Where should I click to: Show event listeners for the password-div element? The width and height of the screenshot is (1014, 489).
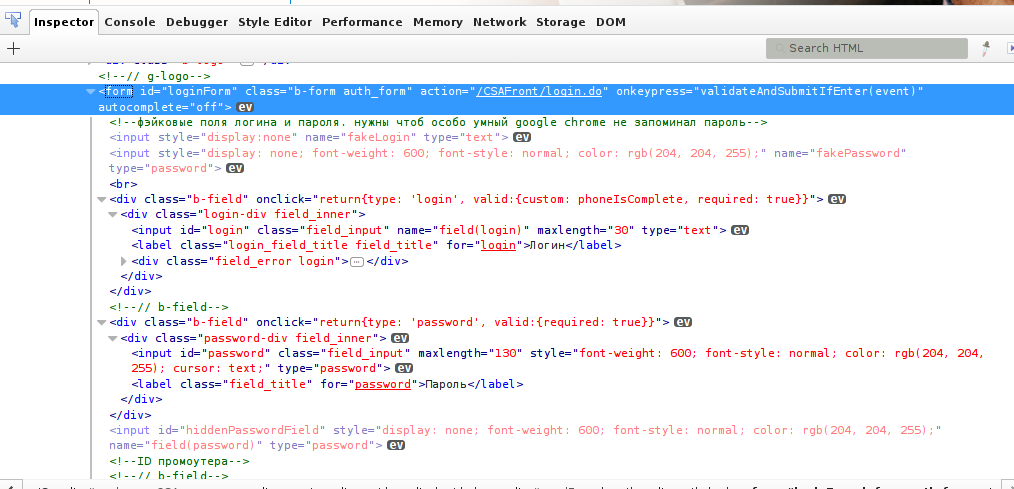[400, 338]
